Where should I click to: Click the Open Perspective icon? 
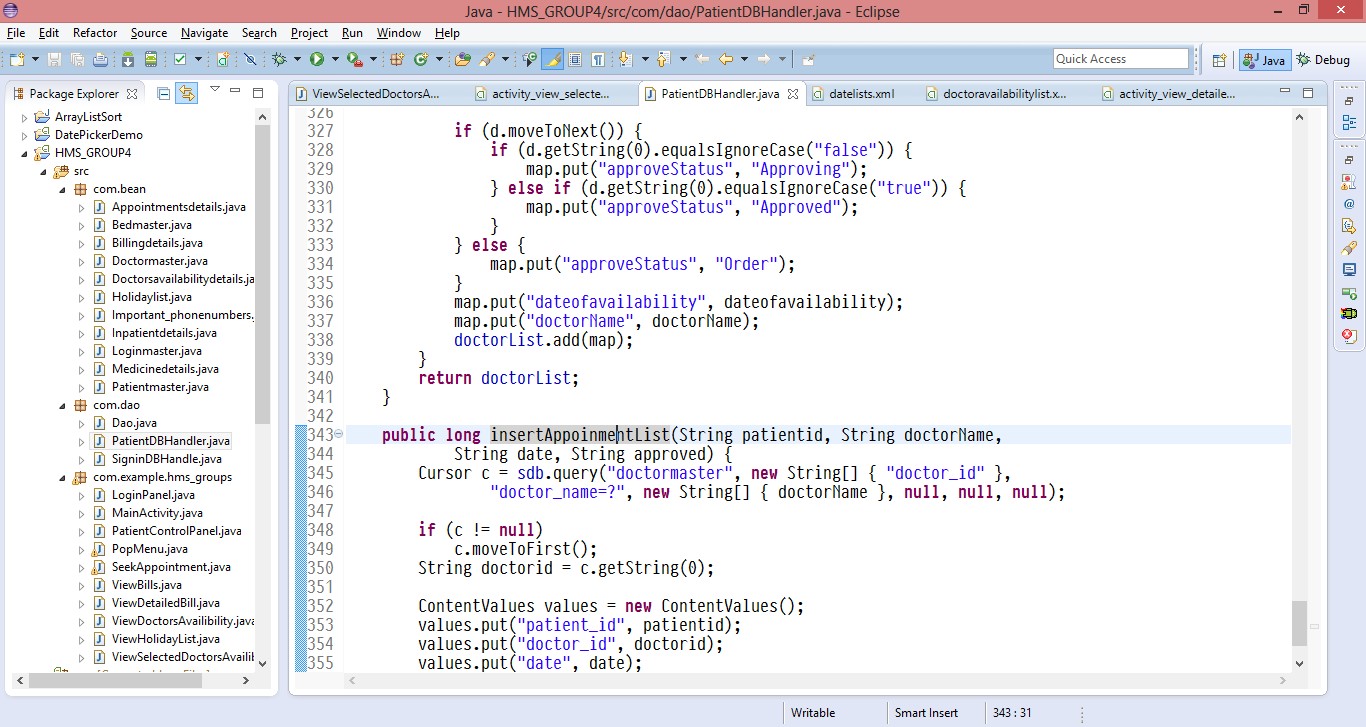[1219, 60]
